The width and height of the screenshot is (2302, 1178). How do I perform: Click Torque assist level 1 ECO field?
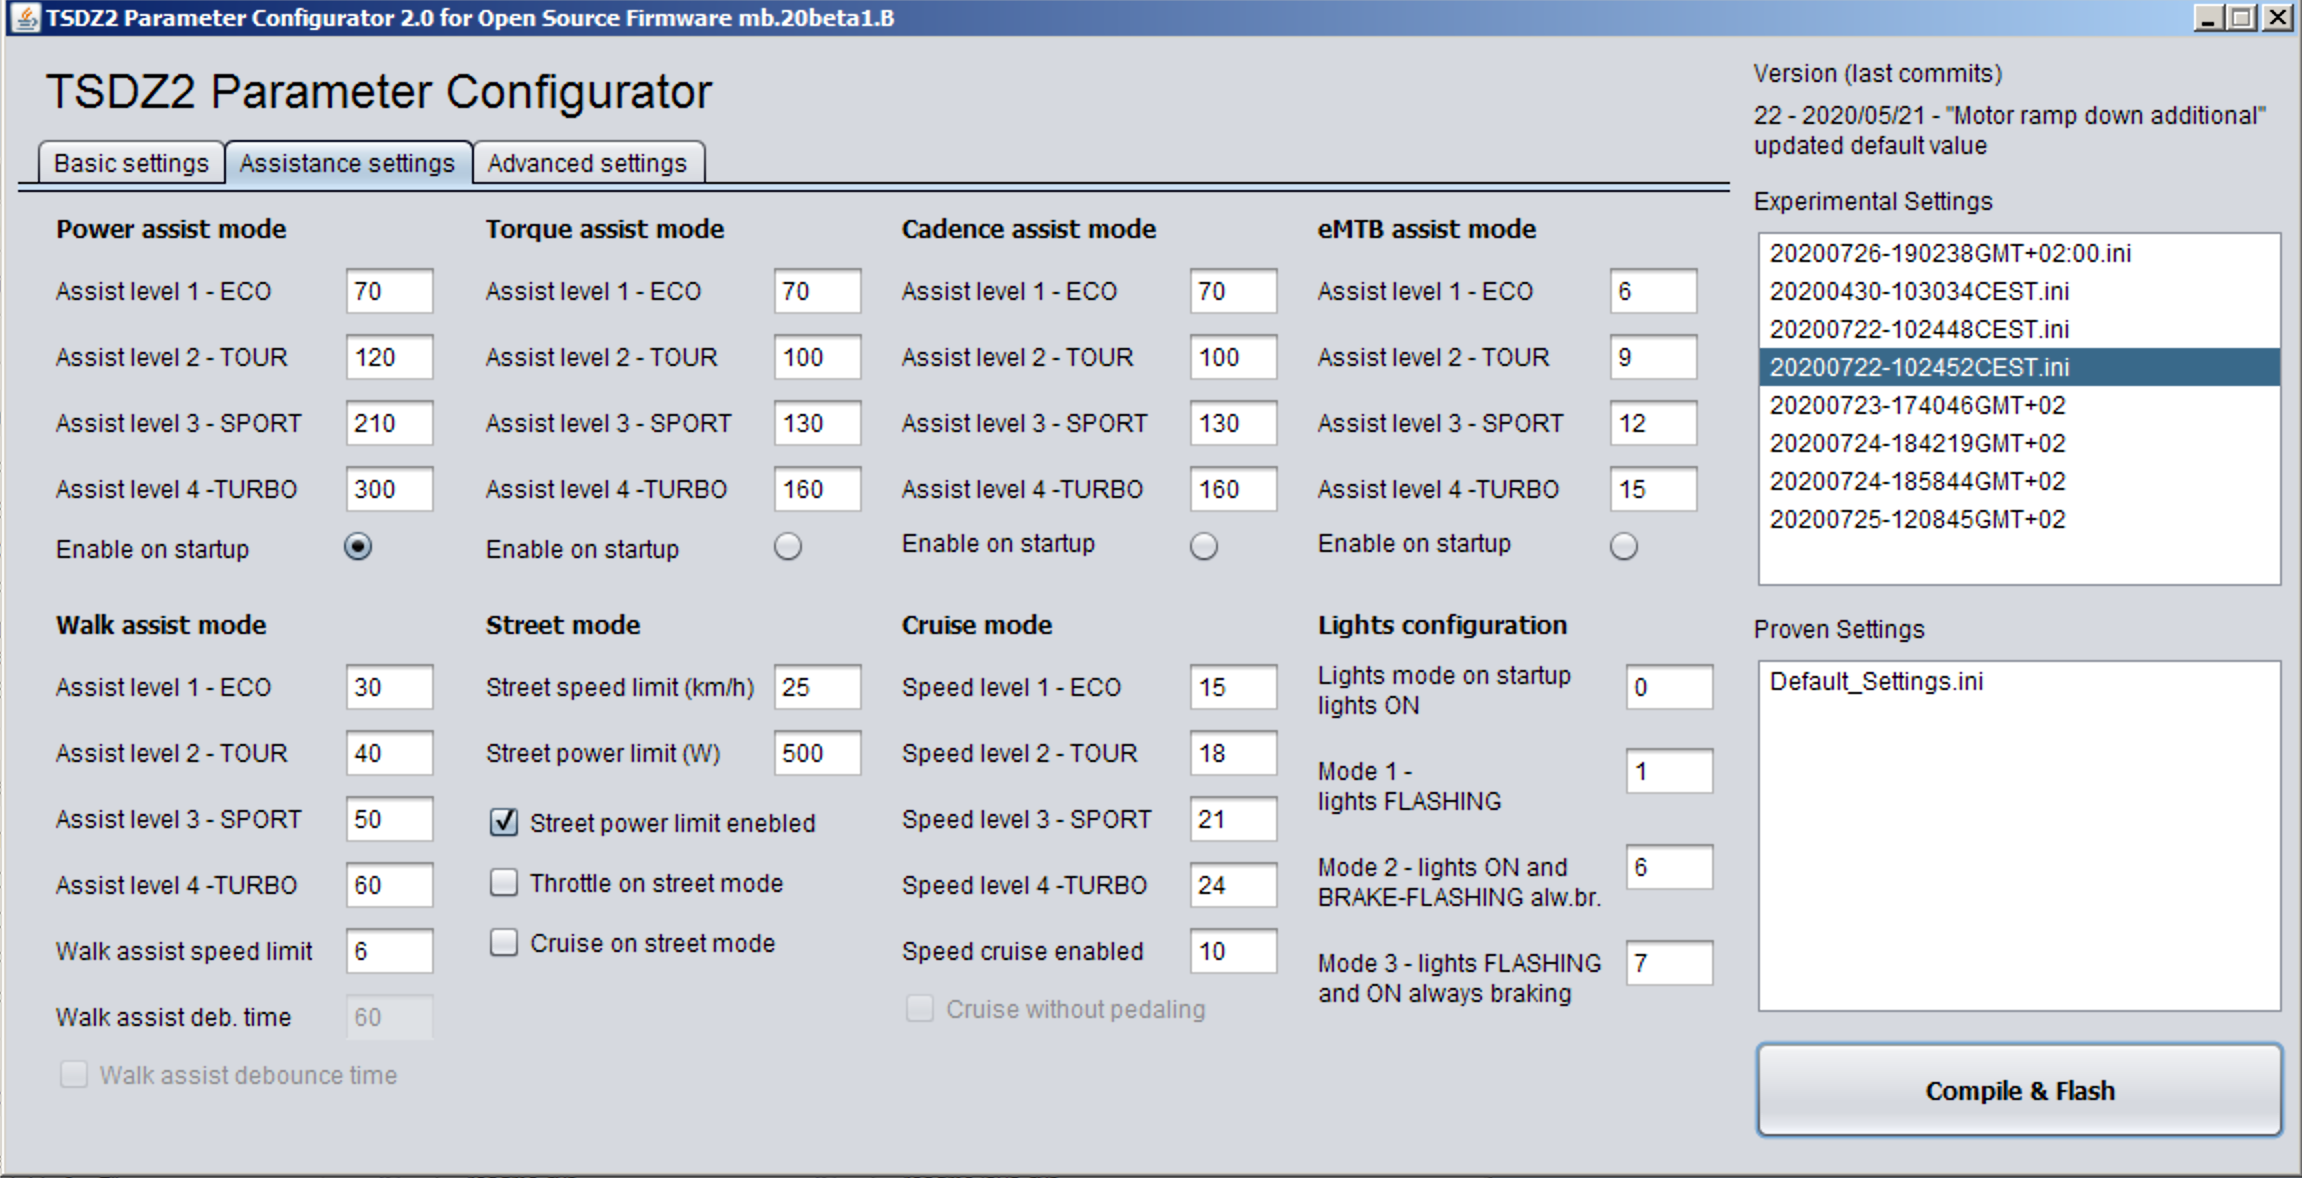pos(818,291)
